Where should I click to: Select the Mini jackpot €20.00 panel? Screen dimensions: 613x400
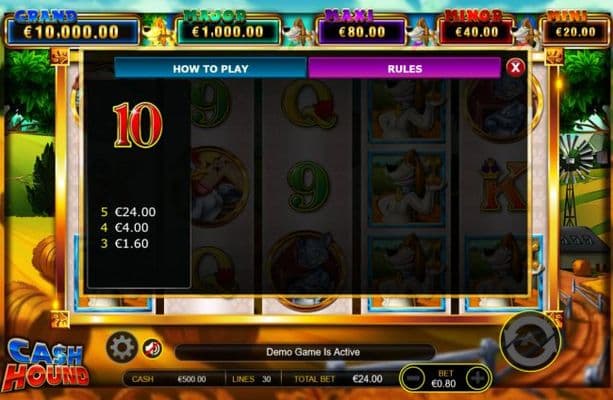point(575,31)
